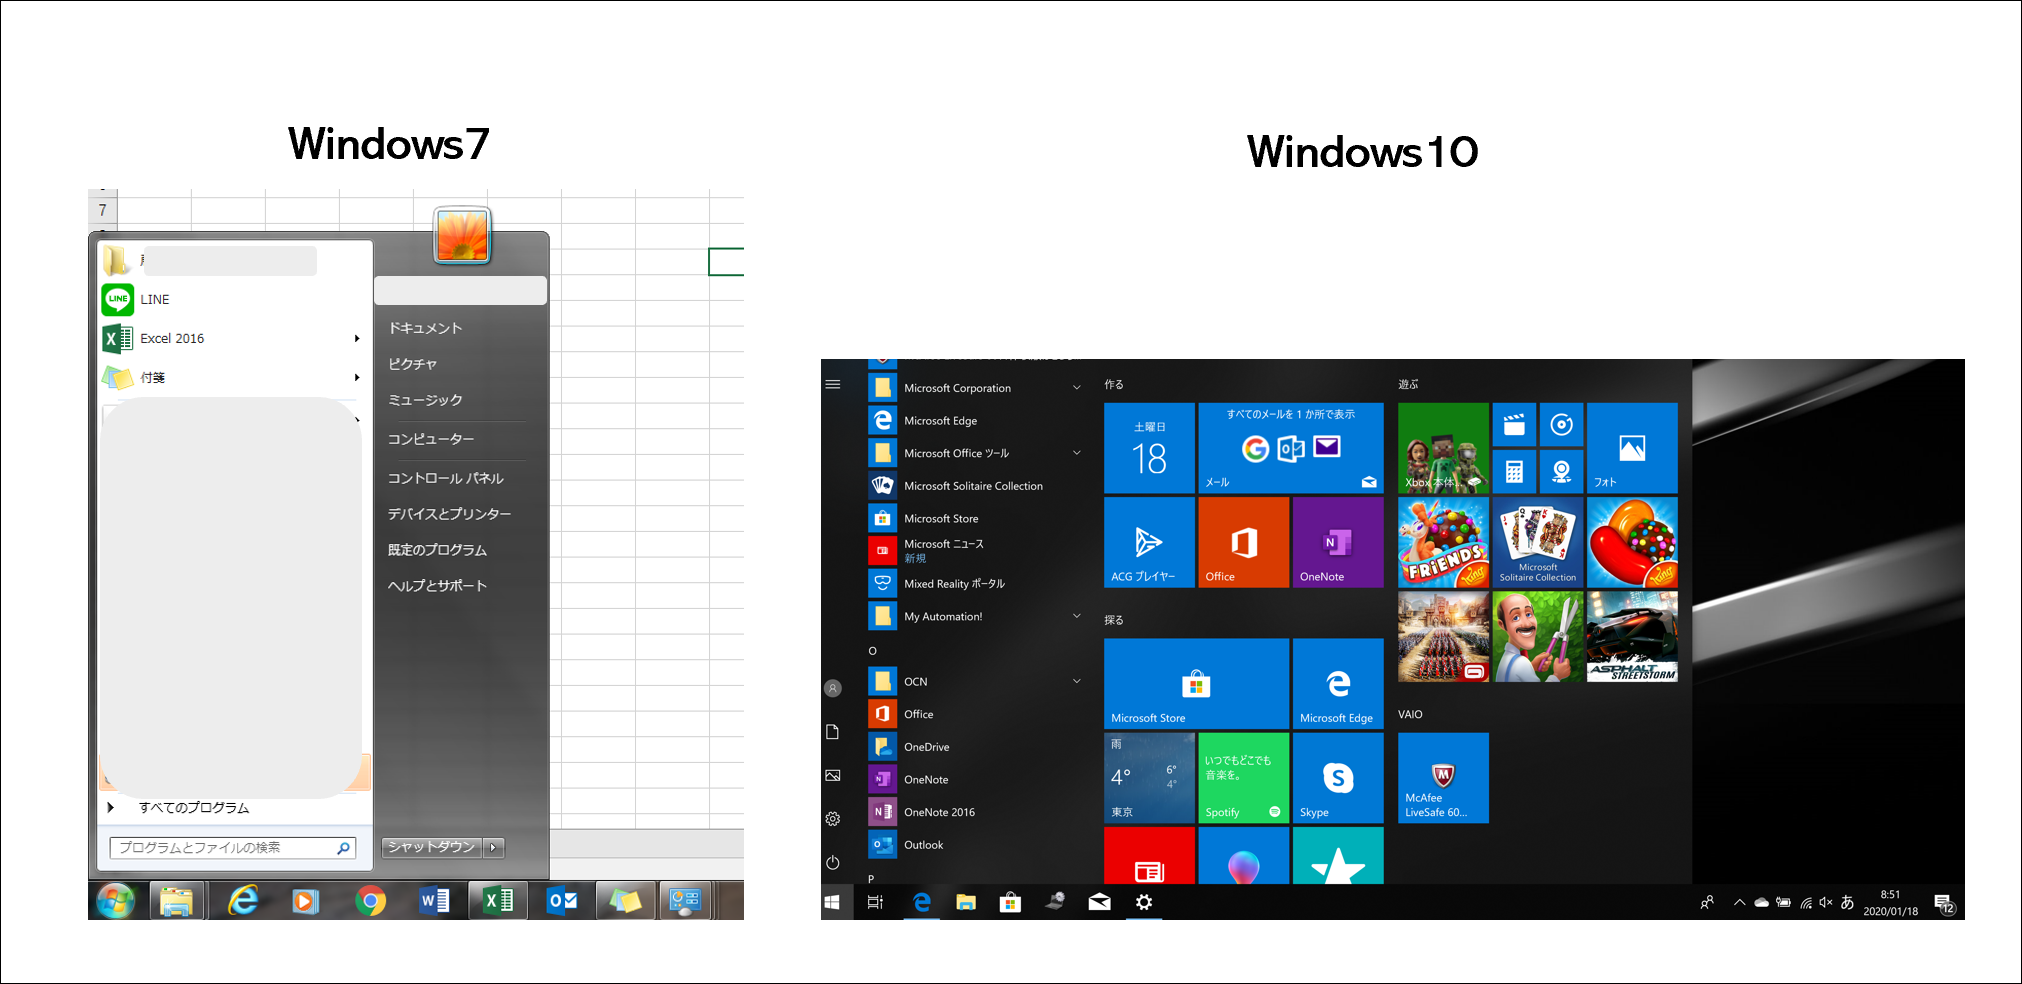Open 既定のプログラム in Start menu

(x=437, y=550)
